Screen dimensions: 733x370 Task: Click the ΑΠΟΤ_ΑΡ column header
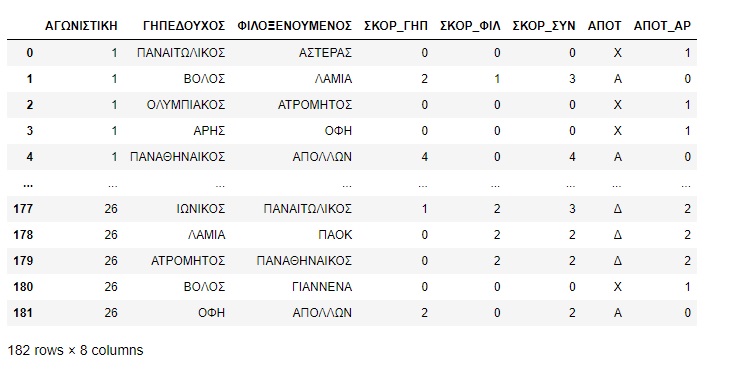point(662,26)
